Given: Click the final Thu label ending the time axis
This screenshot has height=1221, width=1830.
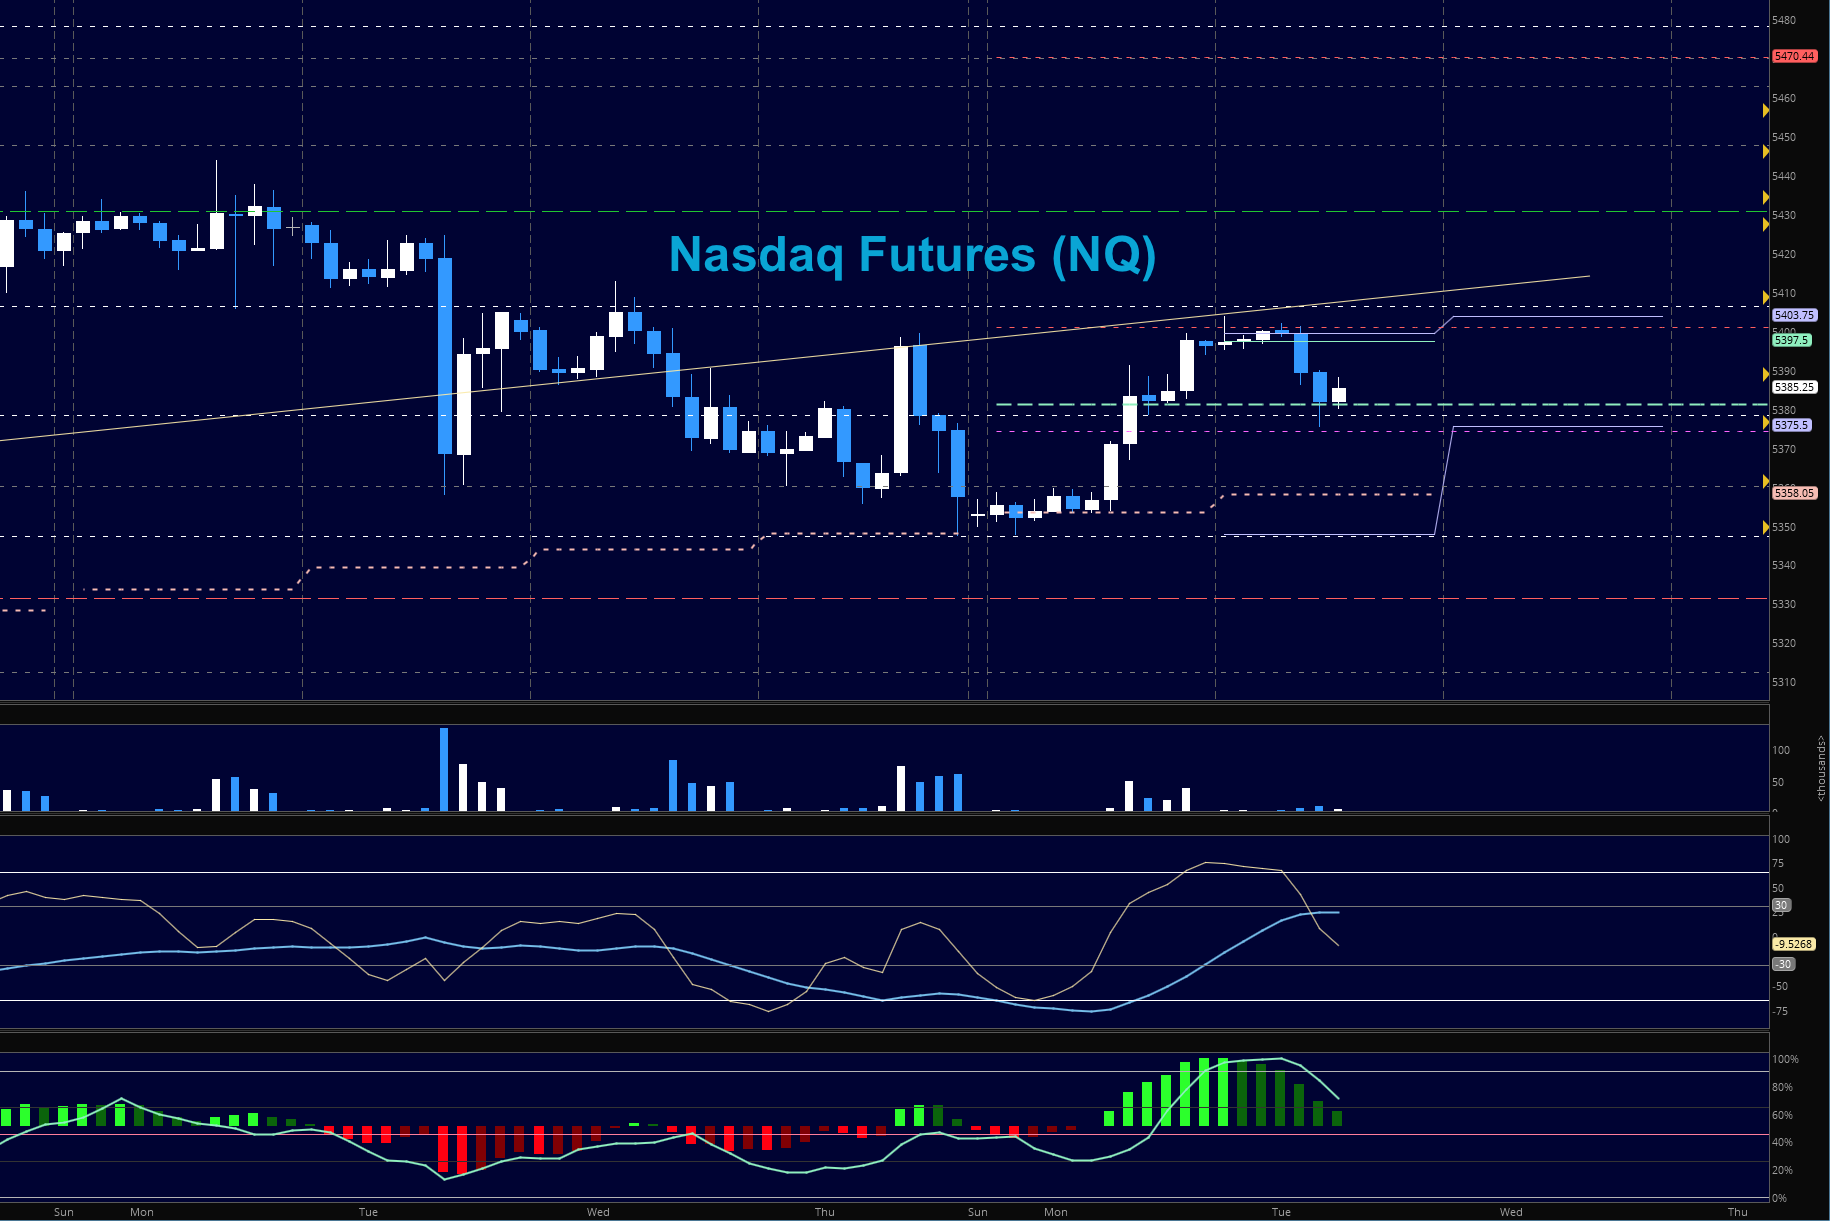Looking at the screenshot, I should (x=1738, y=1212).
